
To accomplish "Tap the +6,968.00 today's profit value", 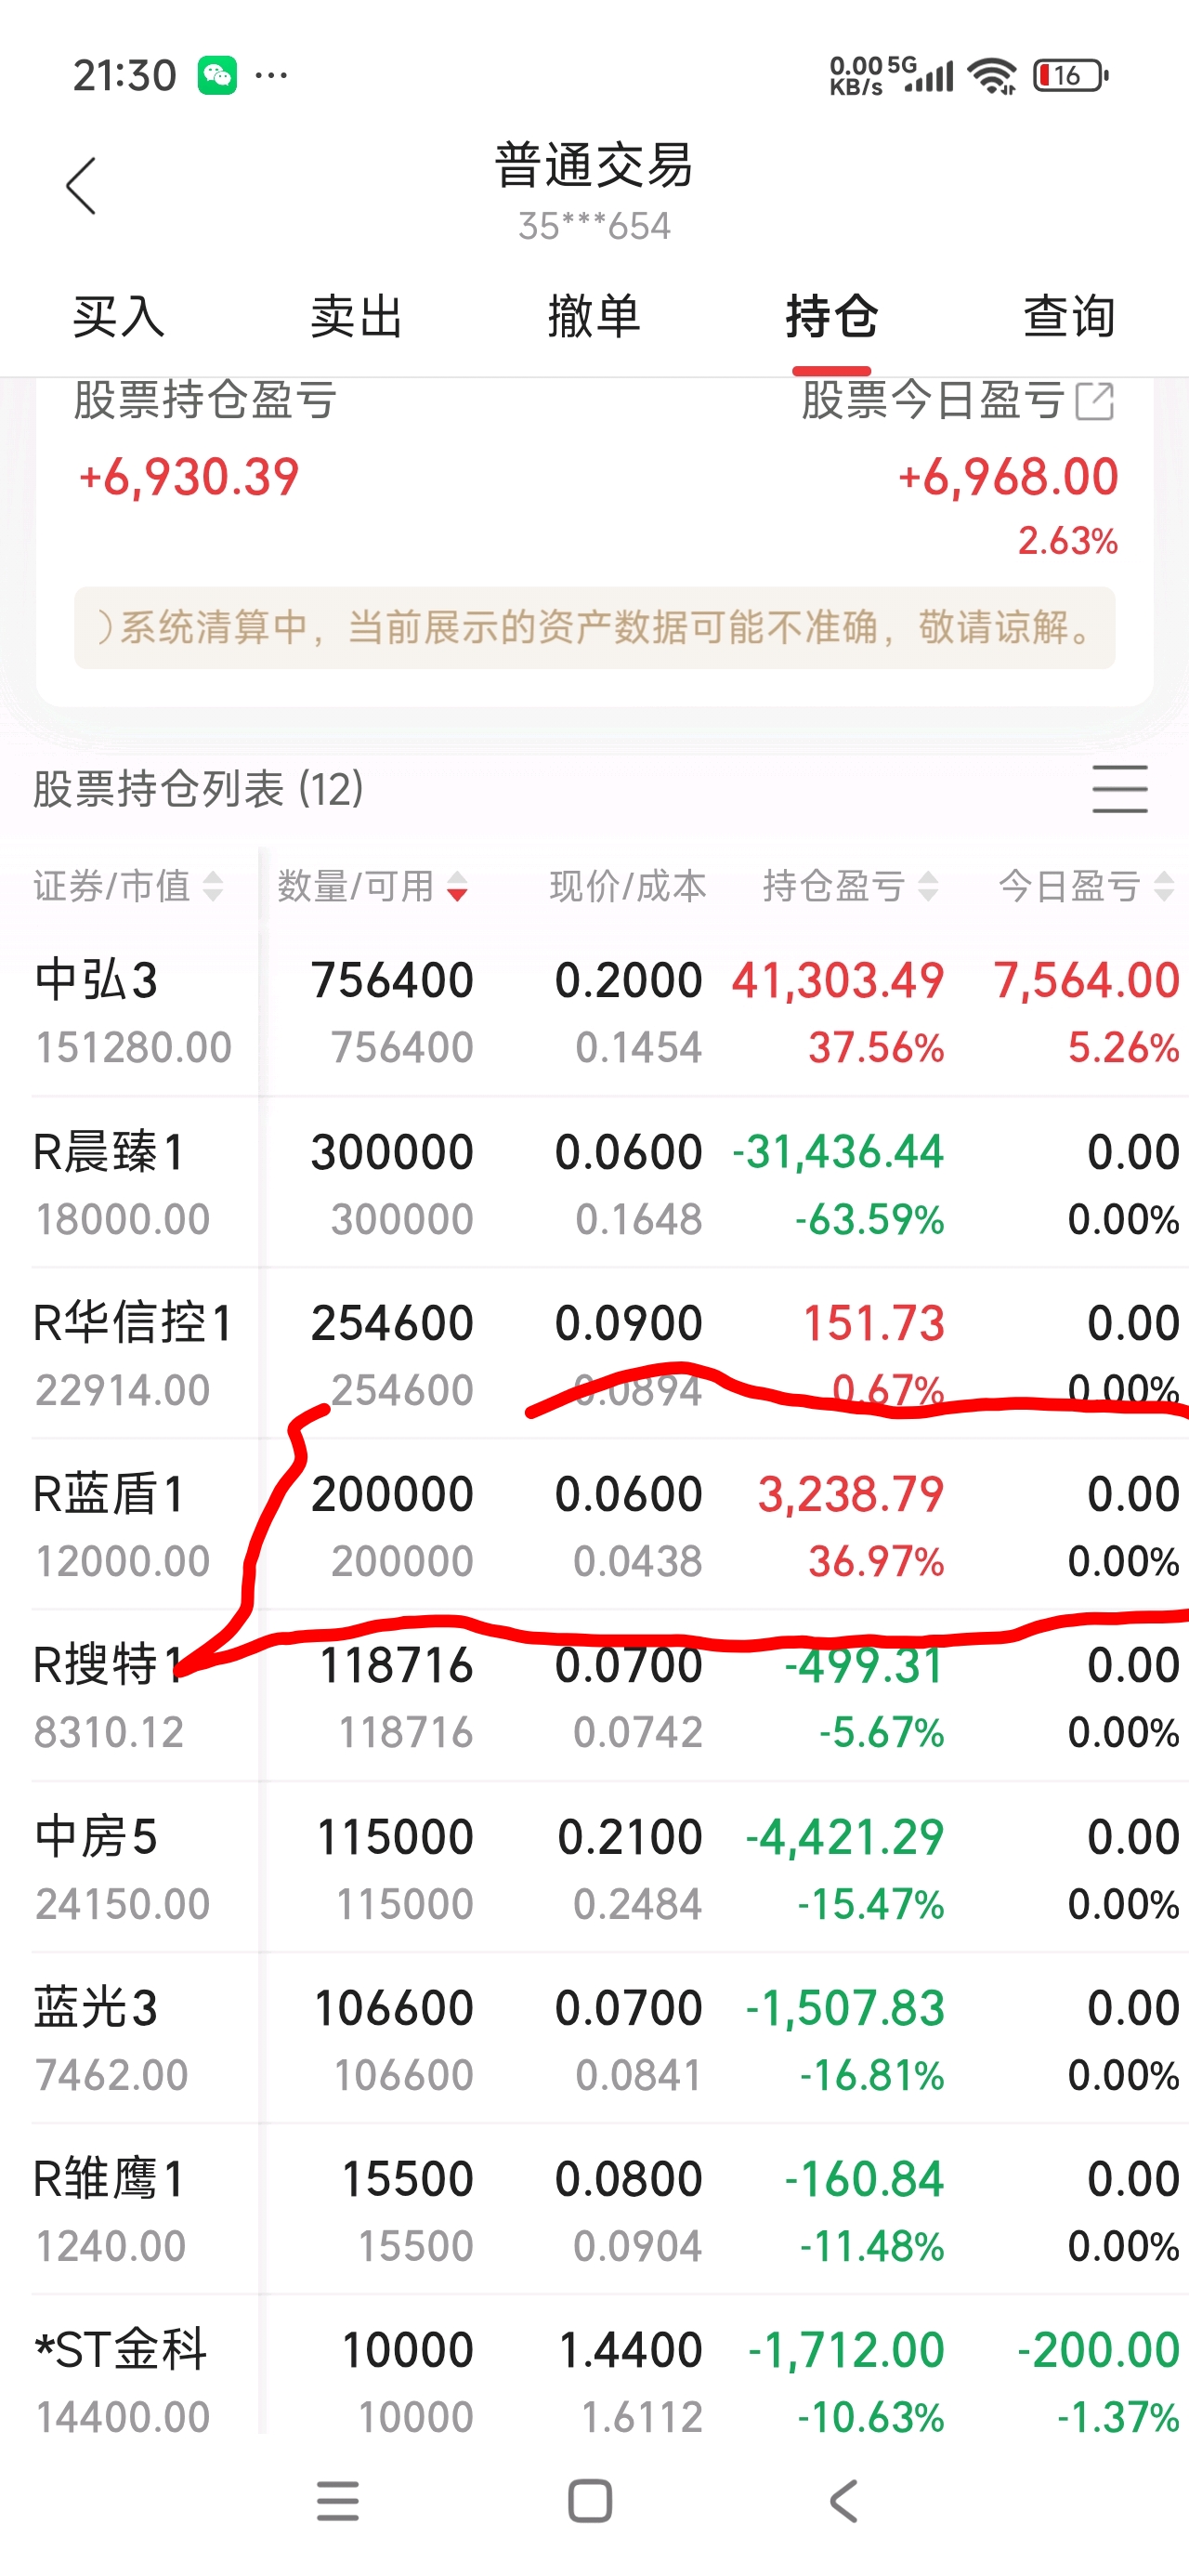I will 1008,477.
